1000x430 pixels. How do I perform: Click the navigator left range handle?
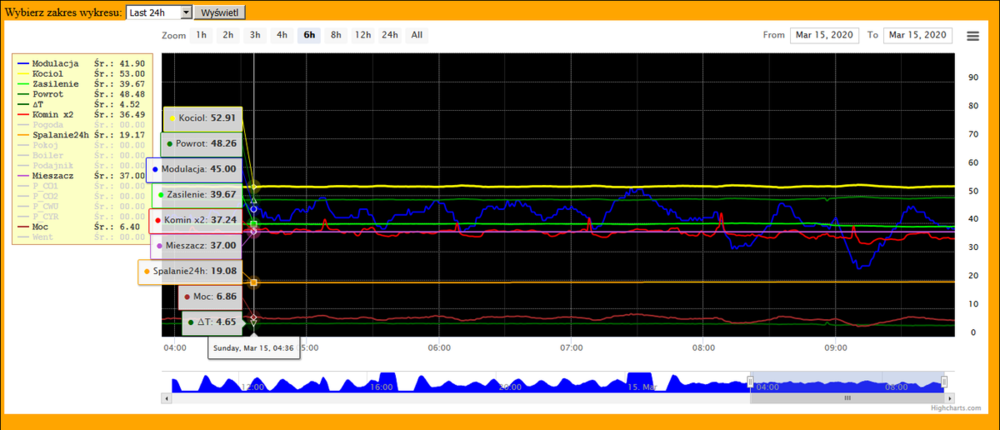pos(750,382)
